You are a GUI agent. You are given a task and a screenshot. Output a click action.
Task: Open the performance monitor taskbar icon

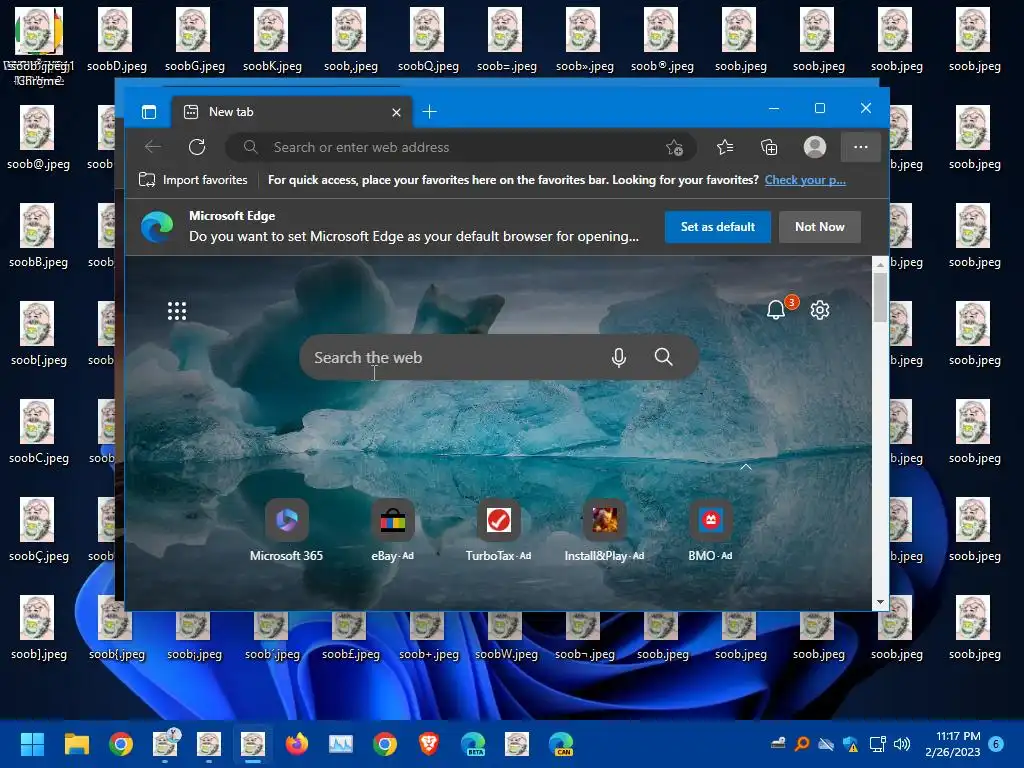pos(341,744)
